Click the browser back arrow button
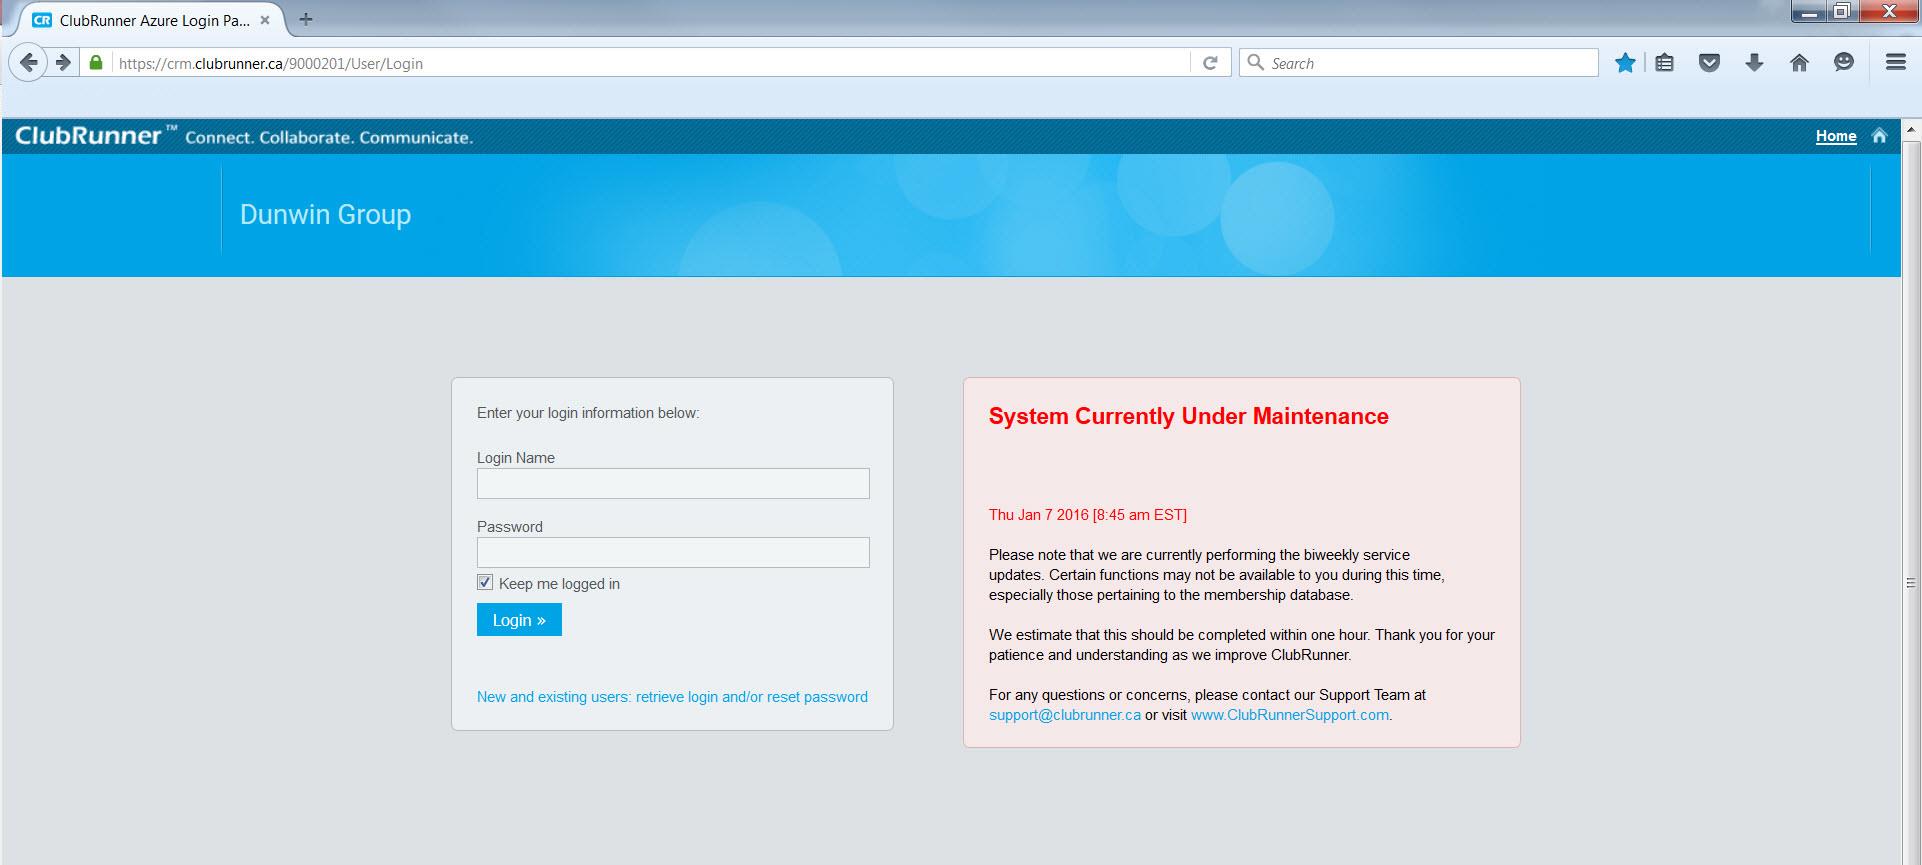This screenshot has height=865, width=1922. [29, 63]
